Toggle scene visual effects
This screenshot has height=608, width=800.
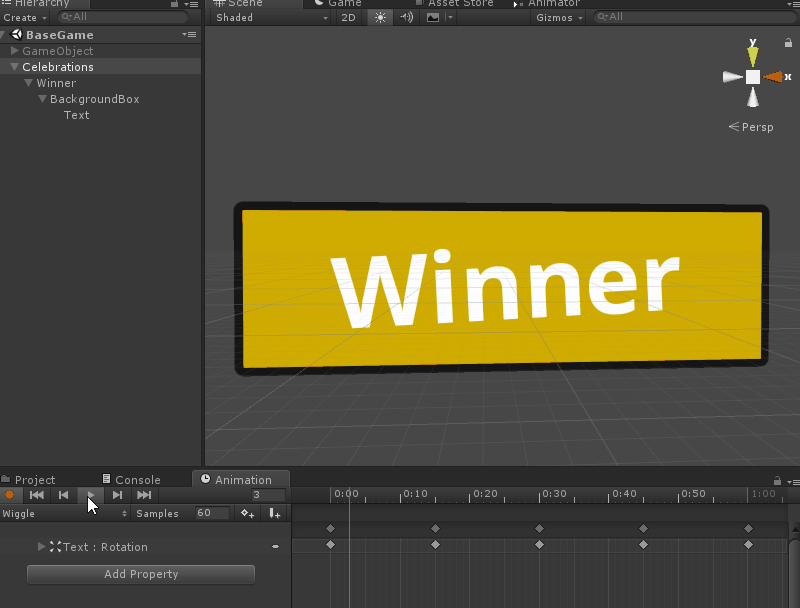point(432,17)
